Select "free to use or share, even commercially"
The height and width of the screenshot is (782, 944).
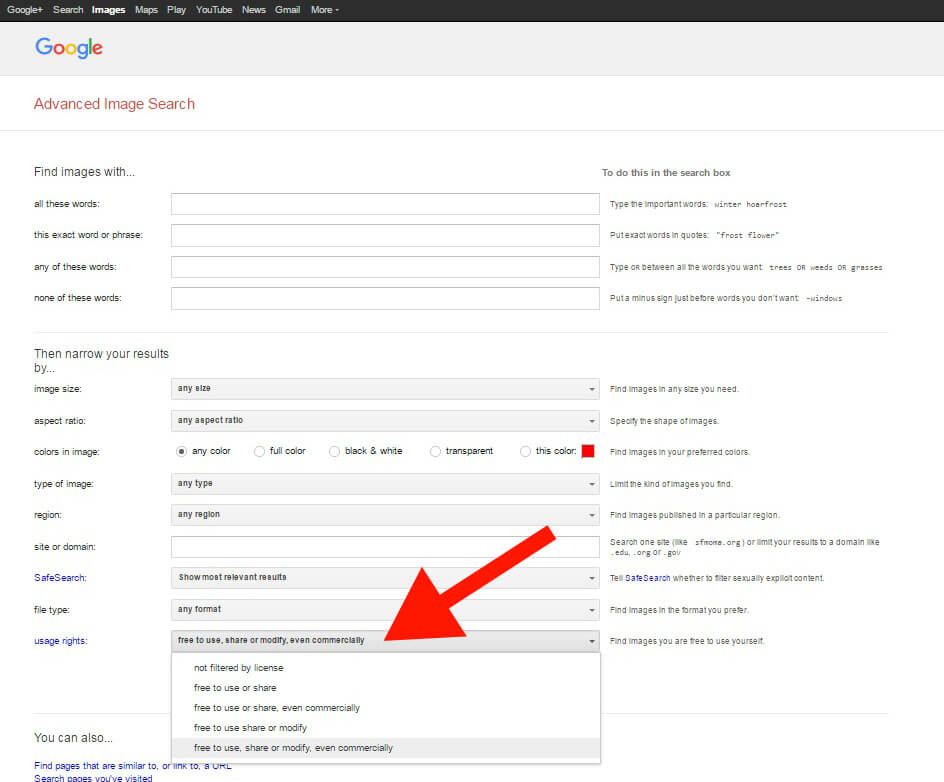[x=386, y=708]
